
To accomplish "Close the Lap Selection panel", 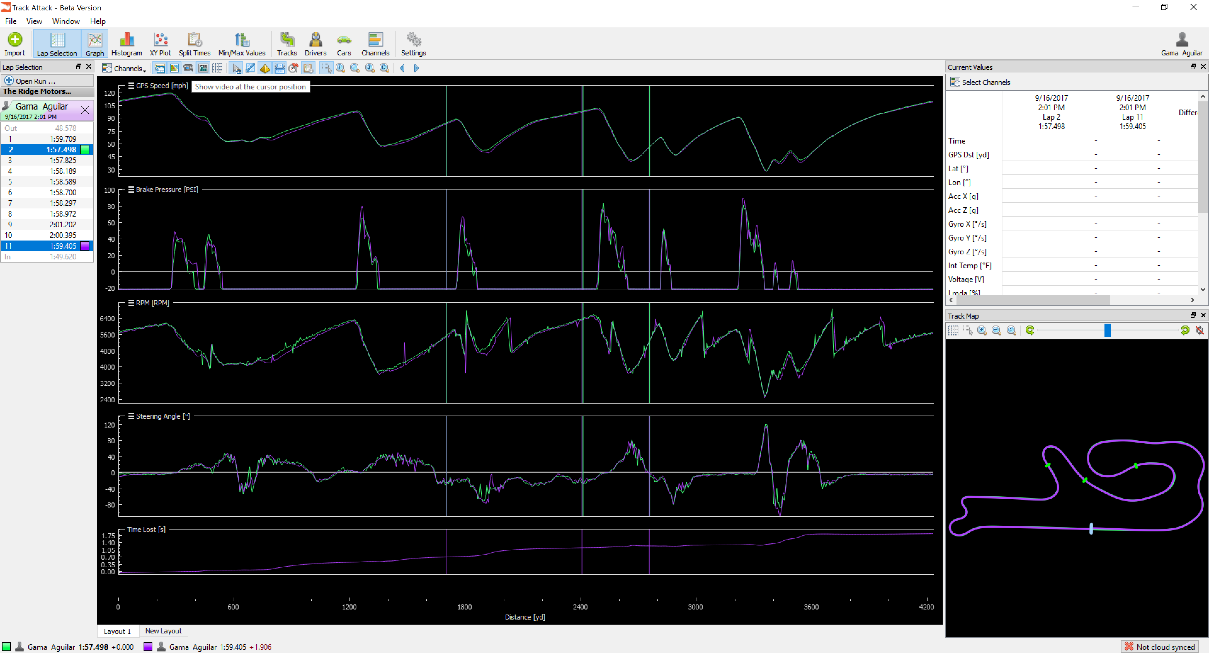I will click(89, 66).
